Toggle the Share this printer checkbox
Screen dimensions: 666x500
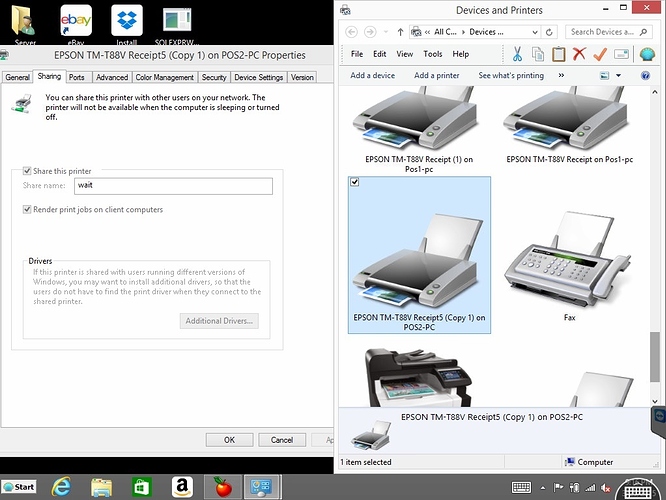(27, 171)
